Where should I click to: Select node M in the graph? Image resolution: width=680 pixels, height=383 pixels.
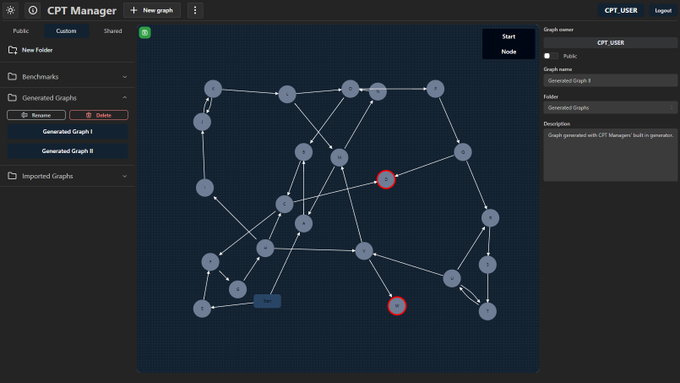coord(339,157)
